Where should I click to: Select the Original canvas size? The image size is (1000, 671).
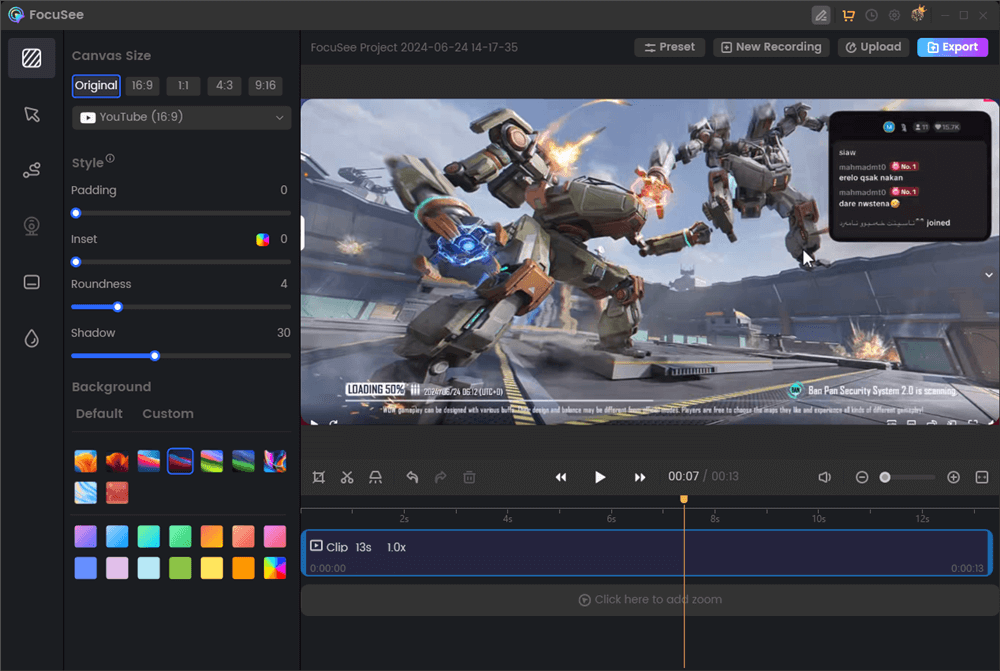point(96,85)
